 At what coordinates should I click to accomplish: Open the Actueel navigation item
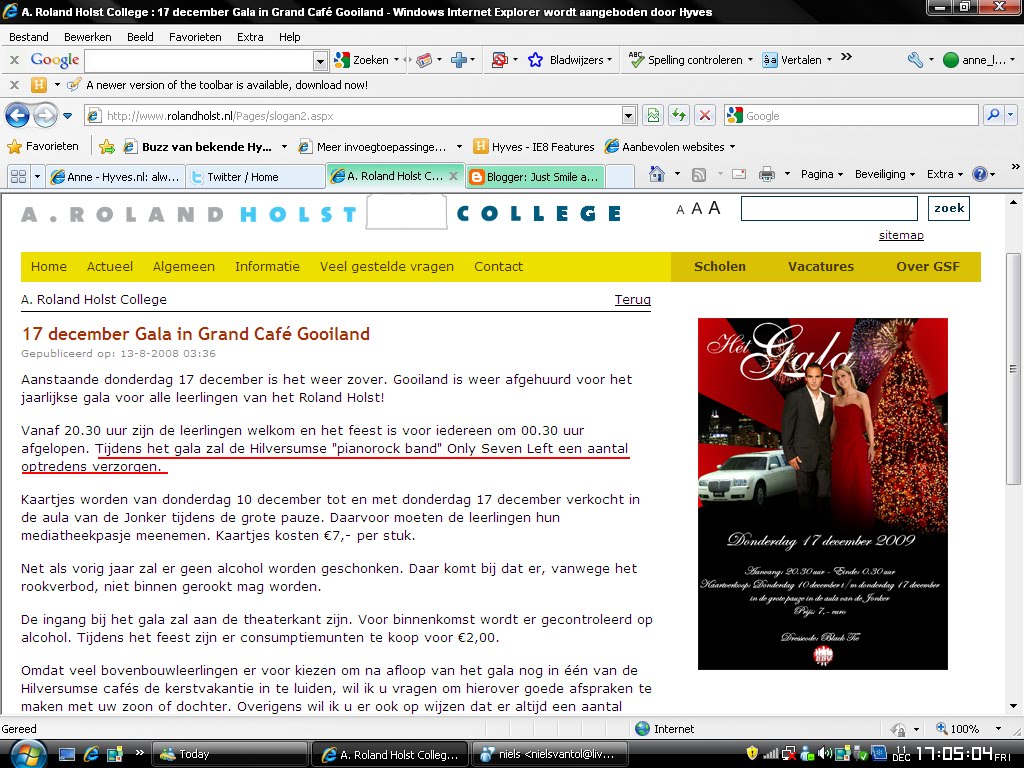(110, 266)
